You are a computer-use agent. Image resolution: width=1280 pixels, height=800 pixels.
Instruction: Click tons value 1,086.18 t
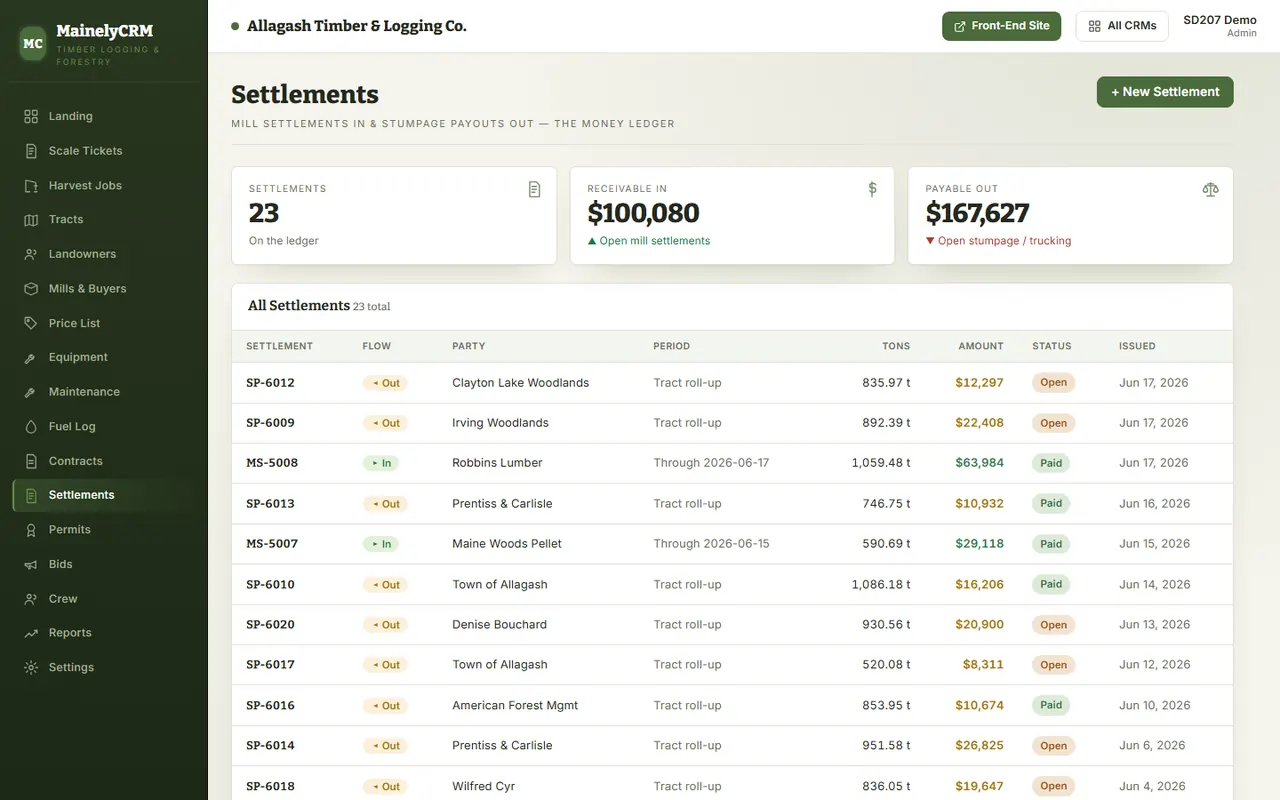(881, 585)
